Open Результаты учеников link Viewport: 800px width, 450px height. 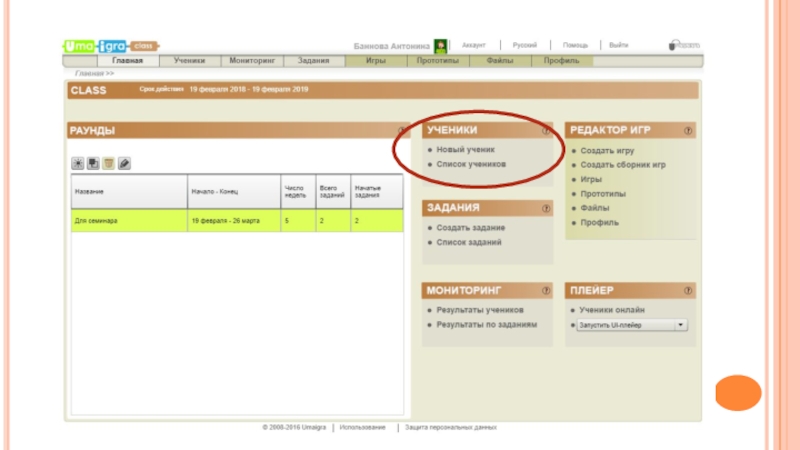pos(480,310)
